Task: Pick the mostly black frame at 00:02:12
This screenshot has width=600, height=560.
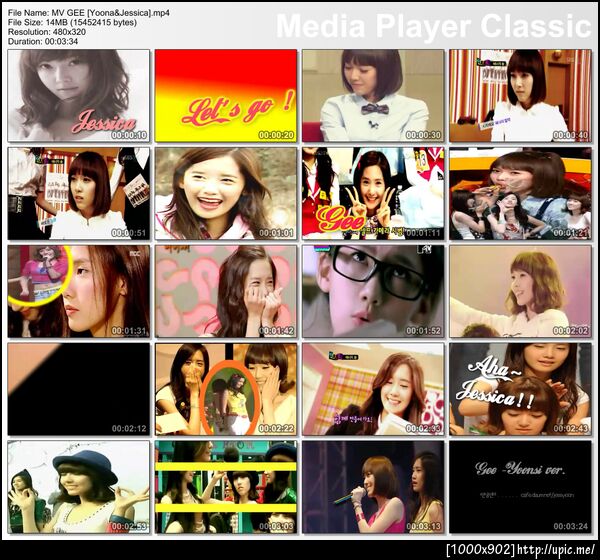Action: tap(78, 389)
